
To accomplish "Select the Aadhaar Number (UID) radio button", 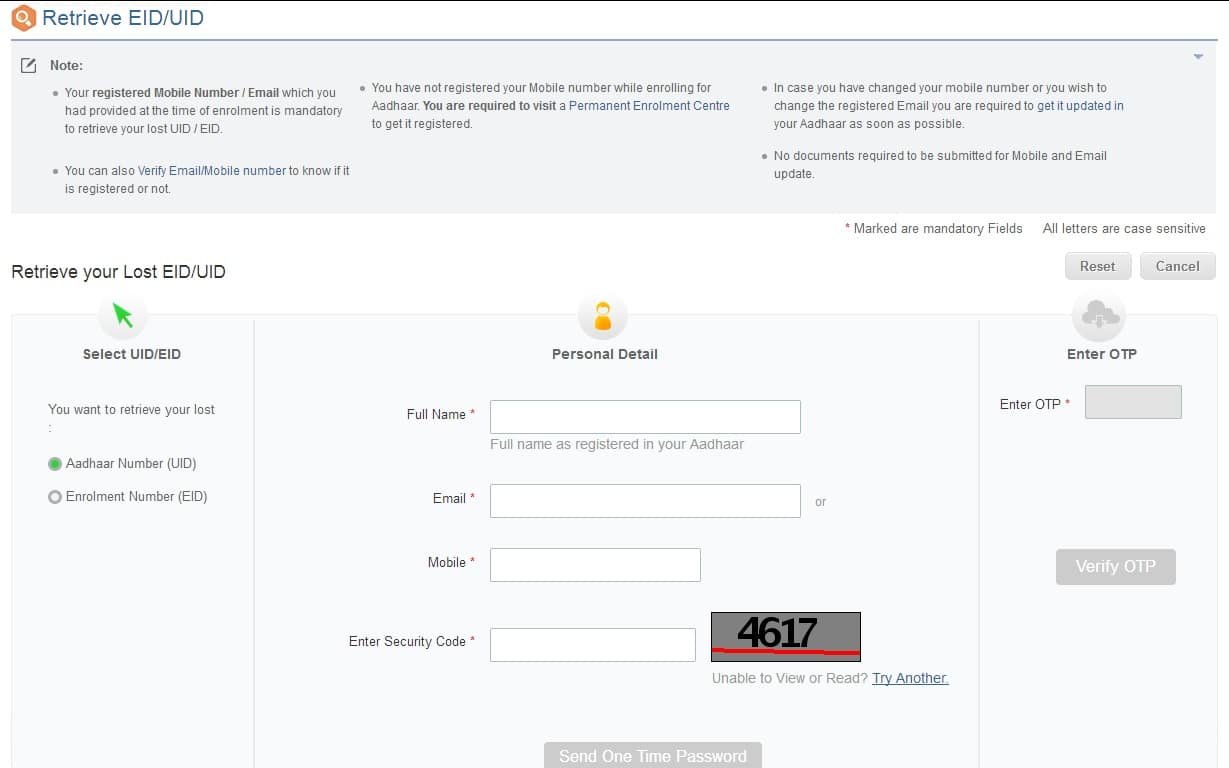I will coord(55,464).
